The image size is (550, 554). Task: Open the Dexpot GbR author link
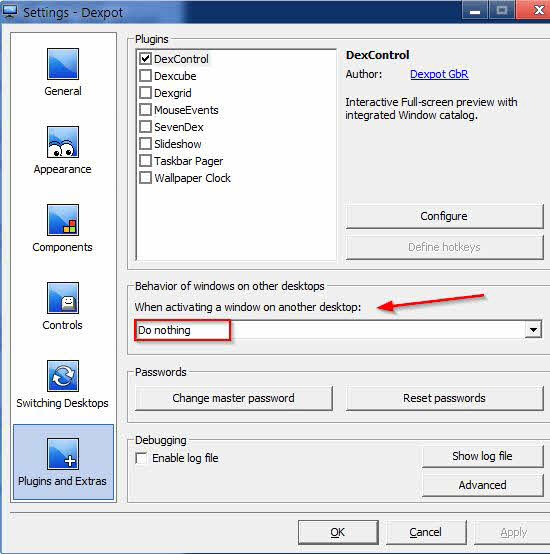click(x=439, y=74)
